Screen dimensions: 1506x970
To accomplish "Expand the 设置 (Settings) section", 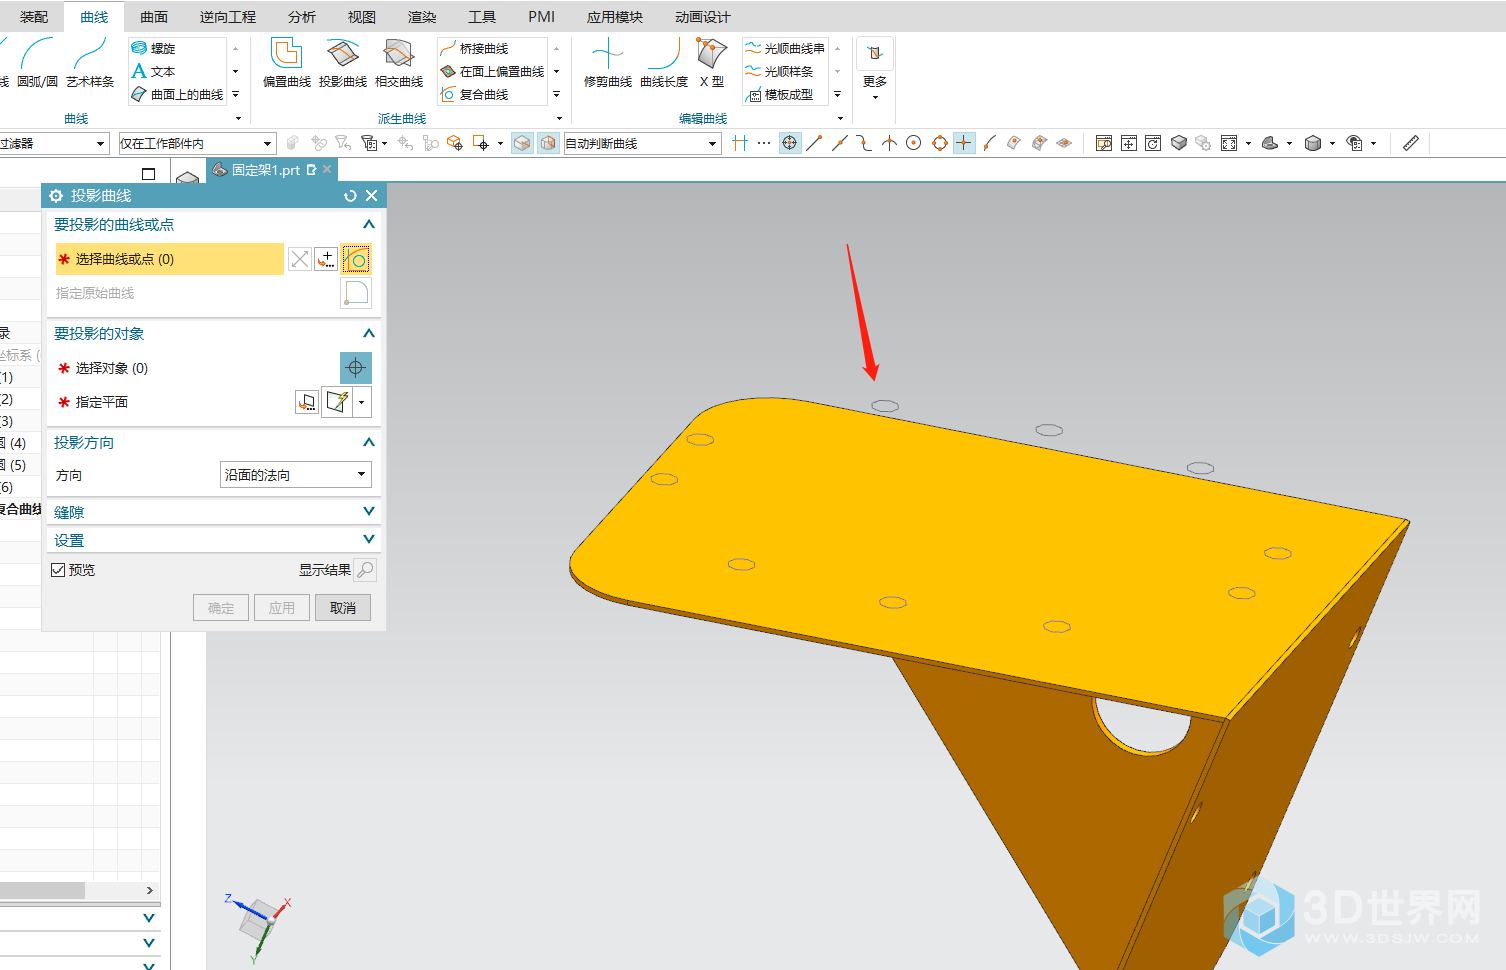I will [214, 540].
